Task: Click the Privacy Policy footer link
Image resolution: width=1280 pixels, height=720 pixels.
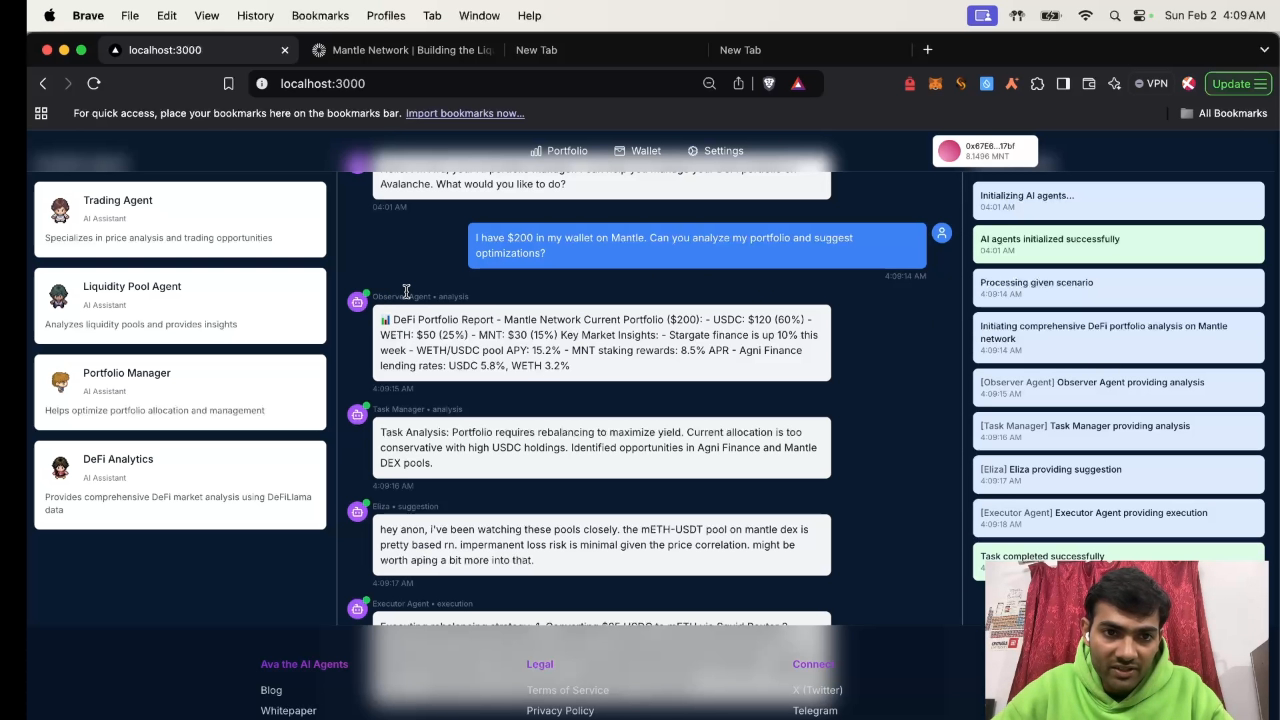Action: (x=560, y=711)
